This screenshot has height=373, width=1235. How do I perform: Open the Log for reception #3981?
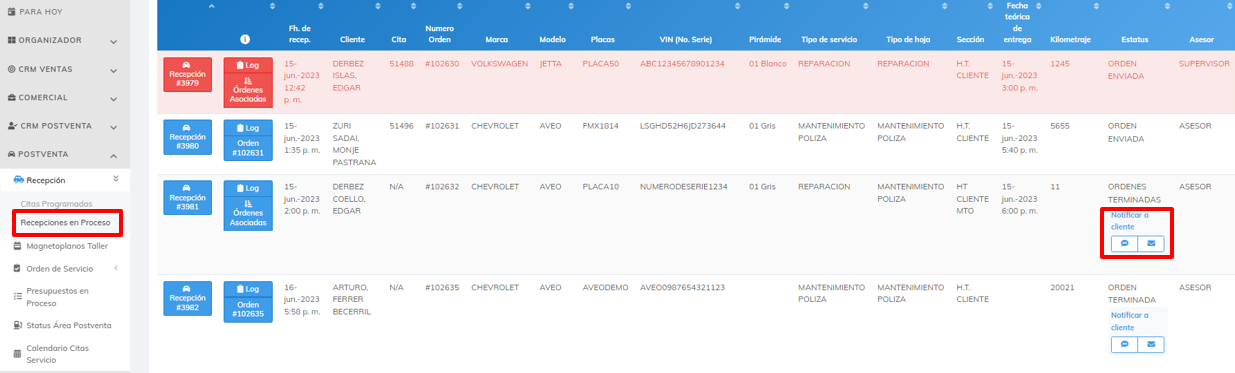248,187
